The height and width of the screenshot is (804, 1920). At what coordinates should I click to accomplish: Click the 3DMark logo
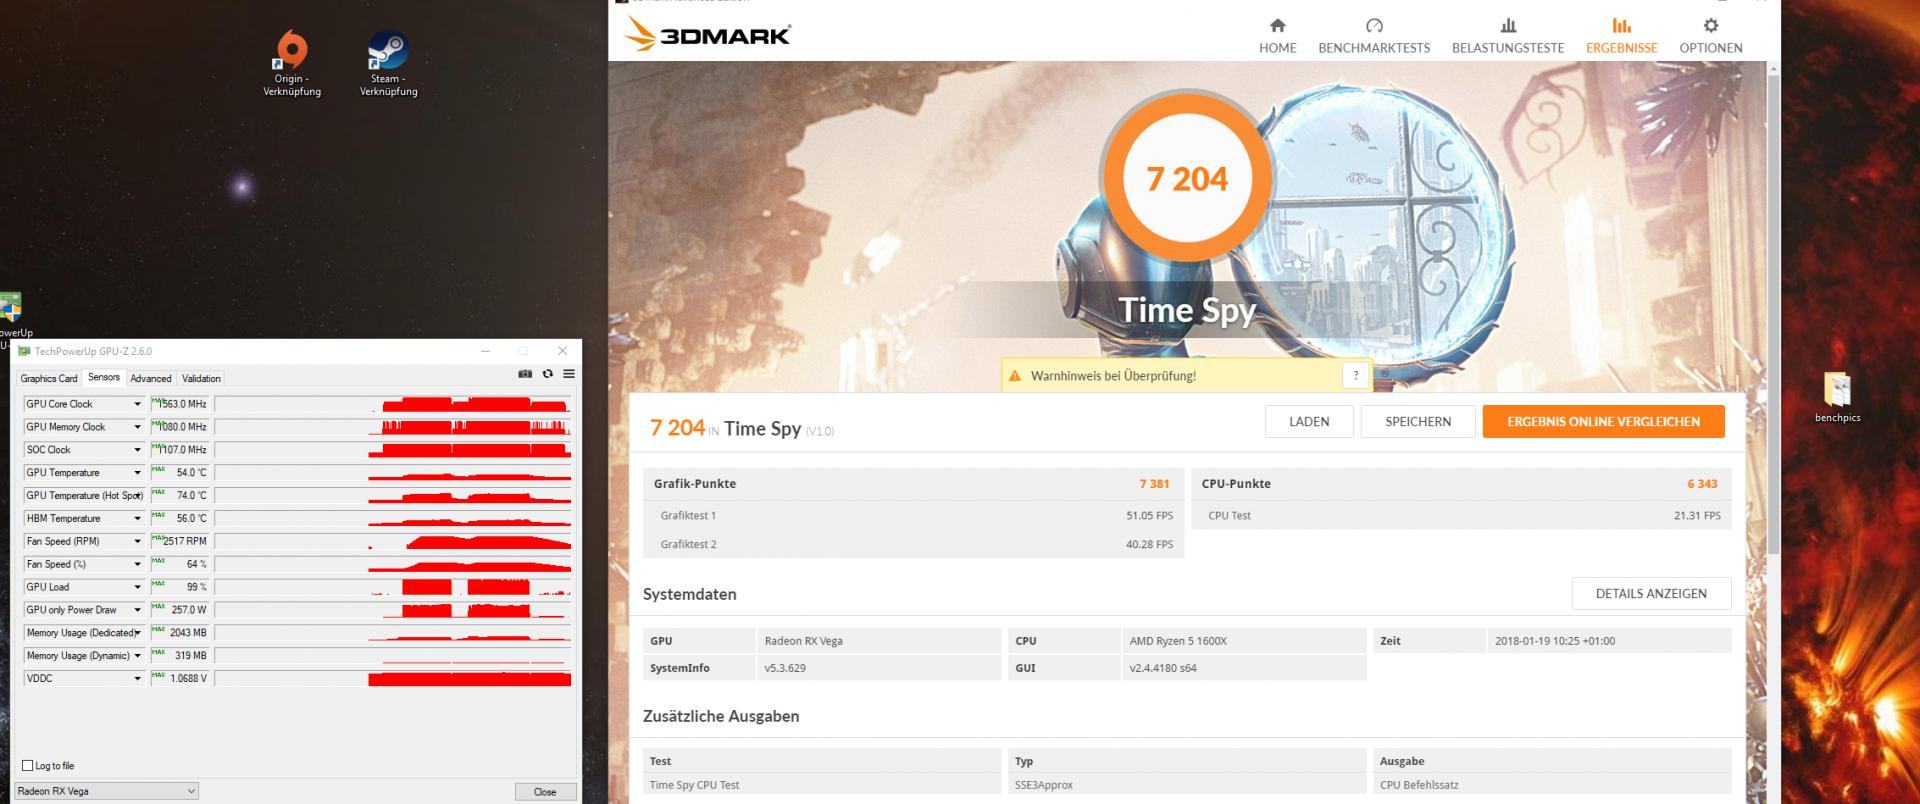707,35
